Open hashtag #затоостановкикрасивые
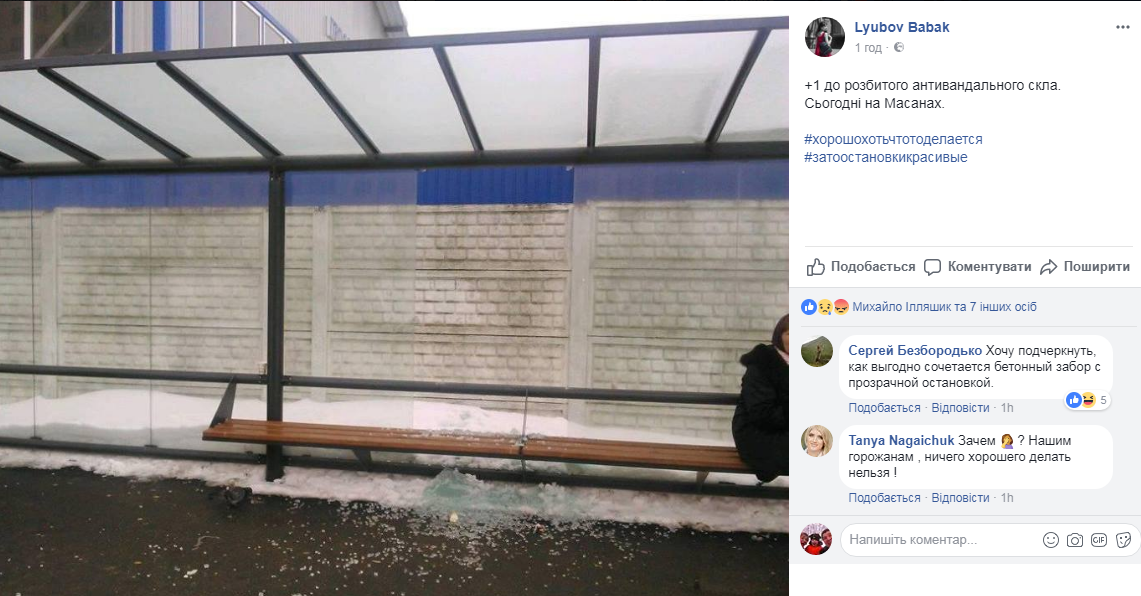1141x596 pixels. click(x=886, y=157)
